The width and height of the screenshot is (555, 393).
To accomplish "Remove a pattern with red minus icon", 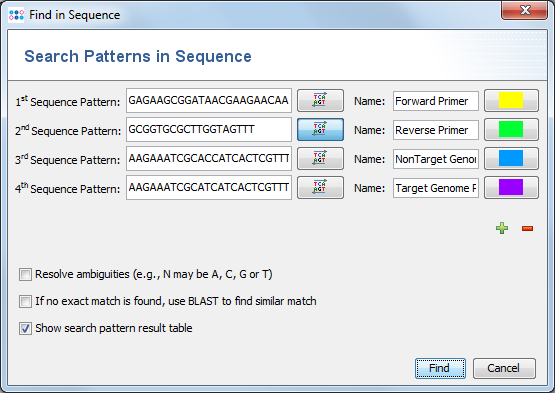I will pos(527,228).
